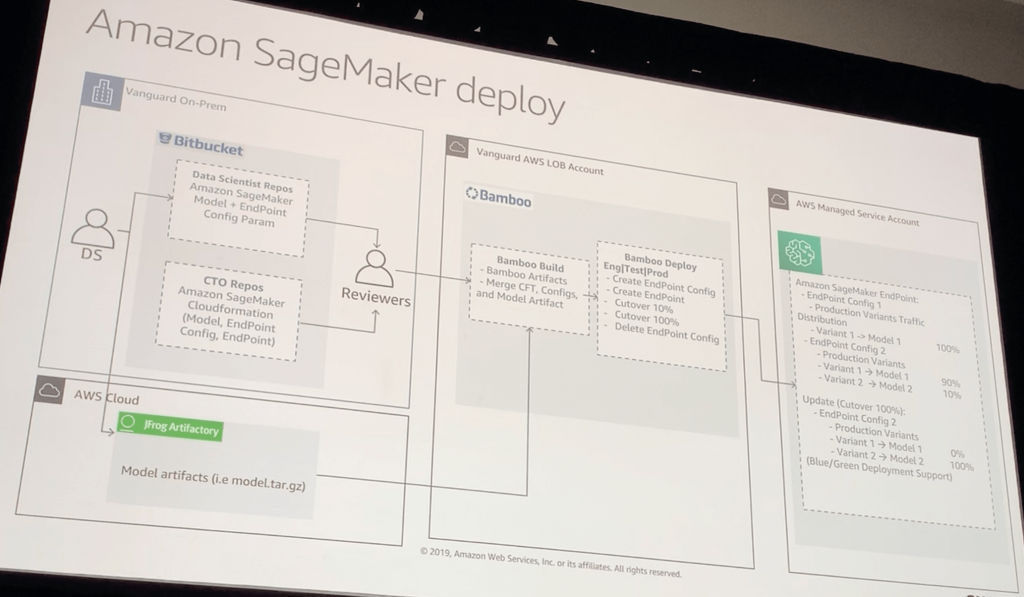Click the 'Reviewers' label
Screen dimensions: 1024x597
coord(376,298)
